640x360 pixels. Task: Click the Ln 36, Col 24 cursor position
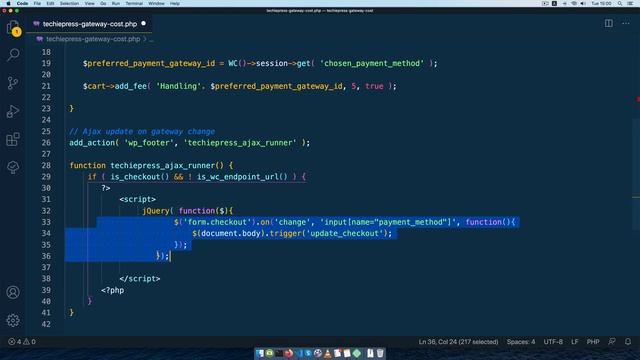458,342
